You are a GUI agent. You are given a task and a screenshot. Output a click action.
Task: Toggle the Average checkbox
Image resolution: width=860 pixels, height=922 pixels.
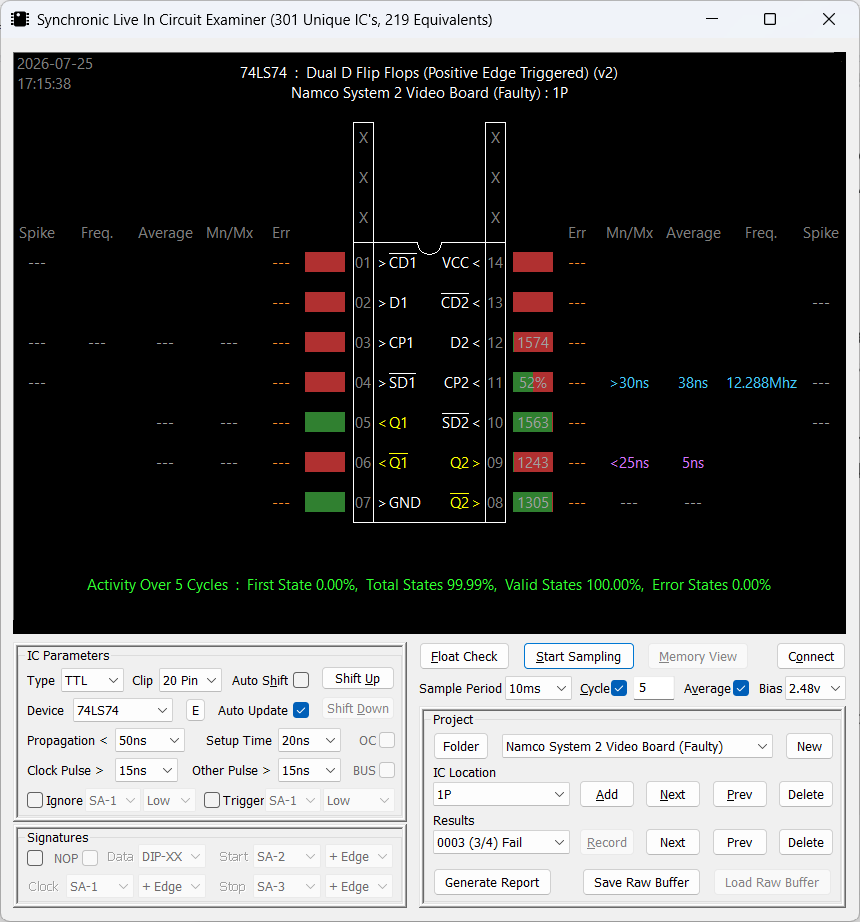click(741, 688)
